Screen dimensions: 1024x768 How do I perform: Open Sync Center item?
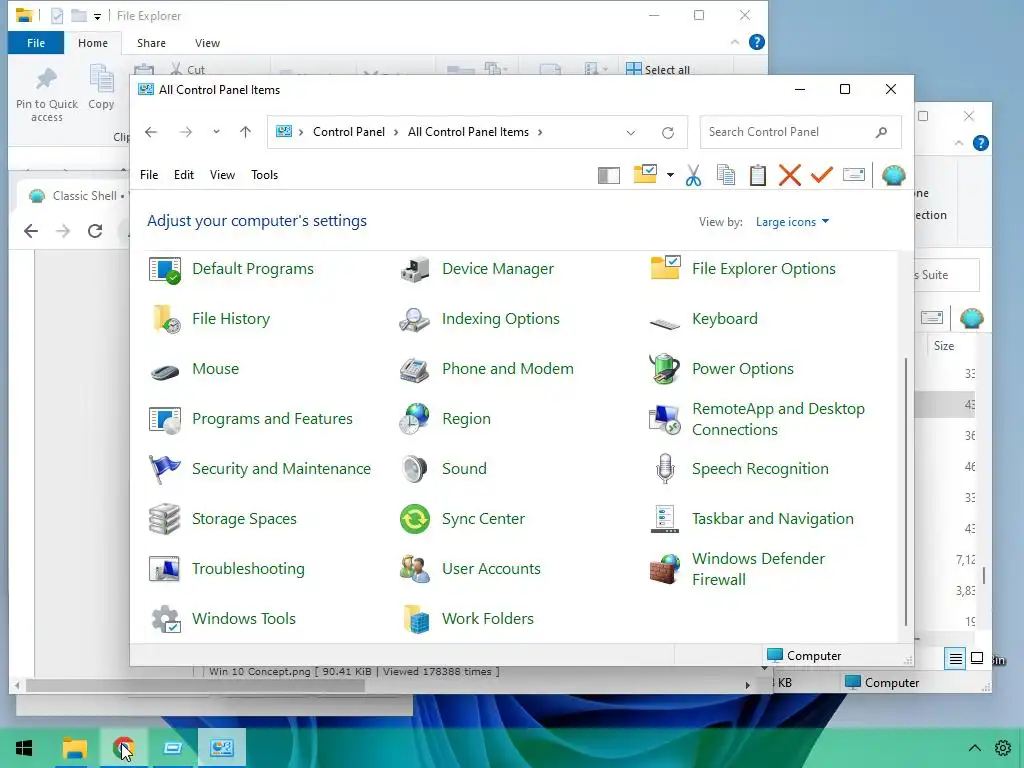(462, 519)
